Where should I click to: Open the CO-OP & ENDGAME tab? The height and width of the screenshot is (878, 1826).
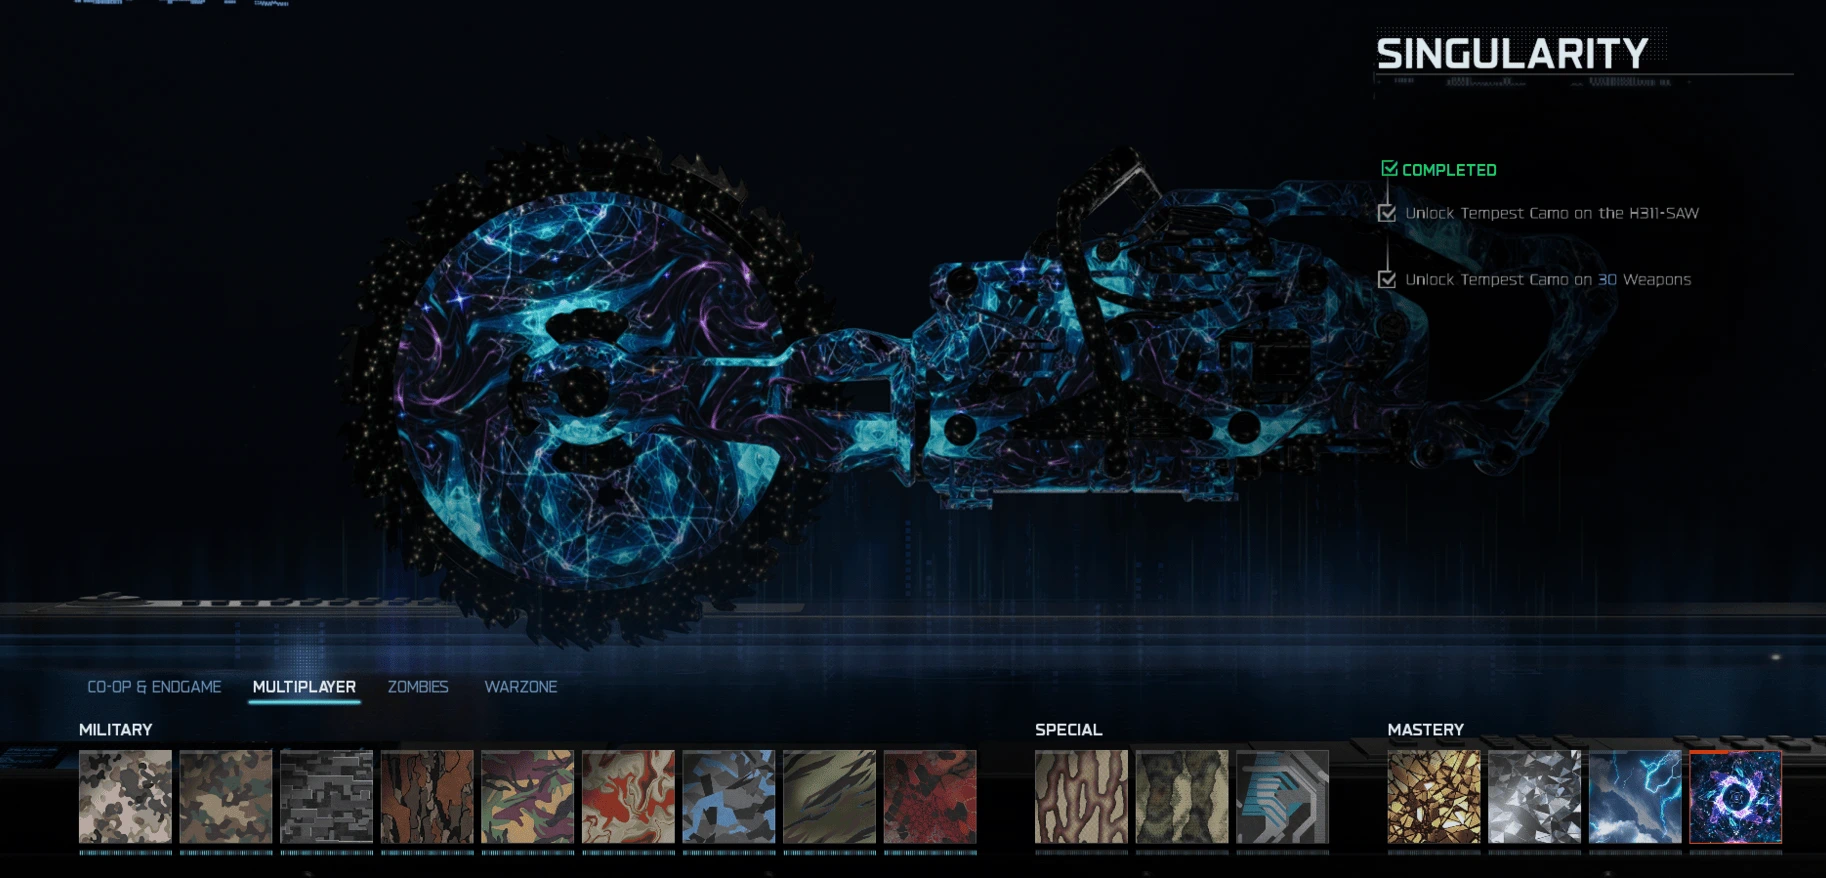[x=154, y=687]
